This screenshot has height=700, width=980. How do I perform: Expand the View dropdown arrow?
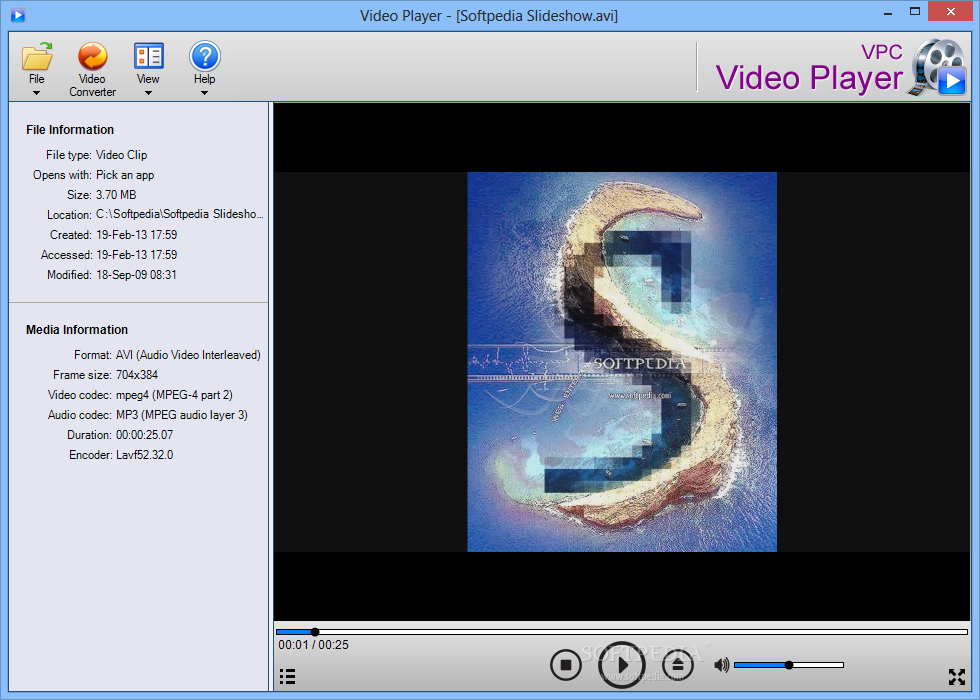[x=148, y=93]
